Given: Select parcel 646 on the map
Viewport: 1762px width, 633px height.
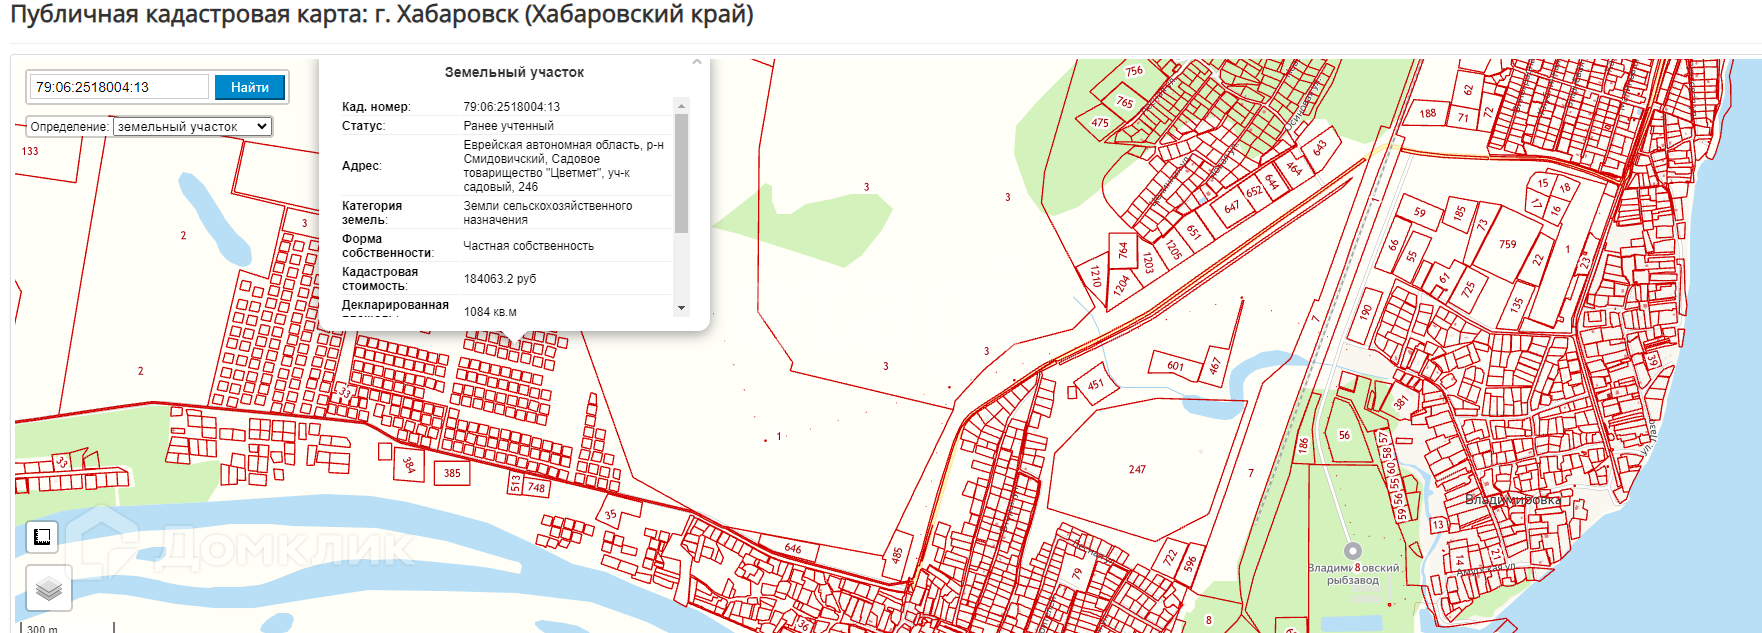Looking at the screenshot, I should 793,548.
